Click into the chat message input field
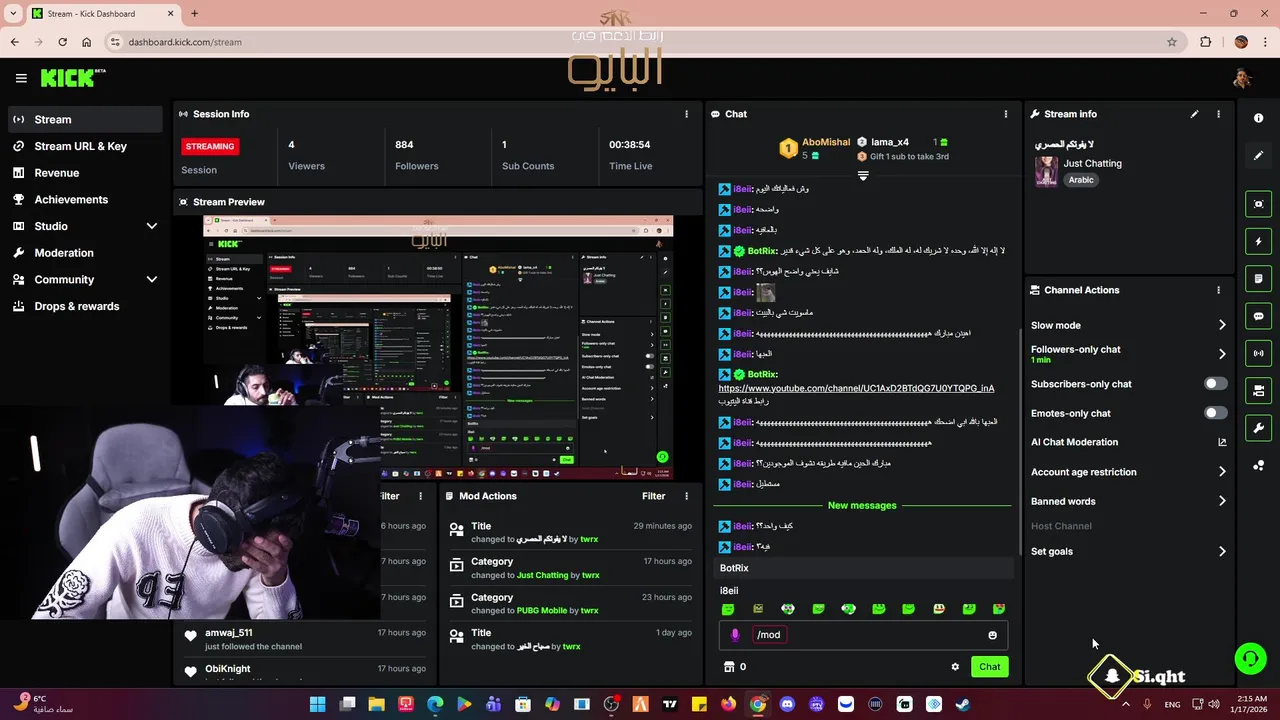The width and height of the screenshot is (1280, 720). point(863,635)
